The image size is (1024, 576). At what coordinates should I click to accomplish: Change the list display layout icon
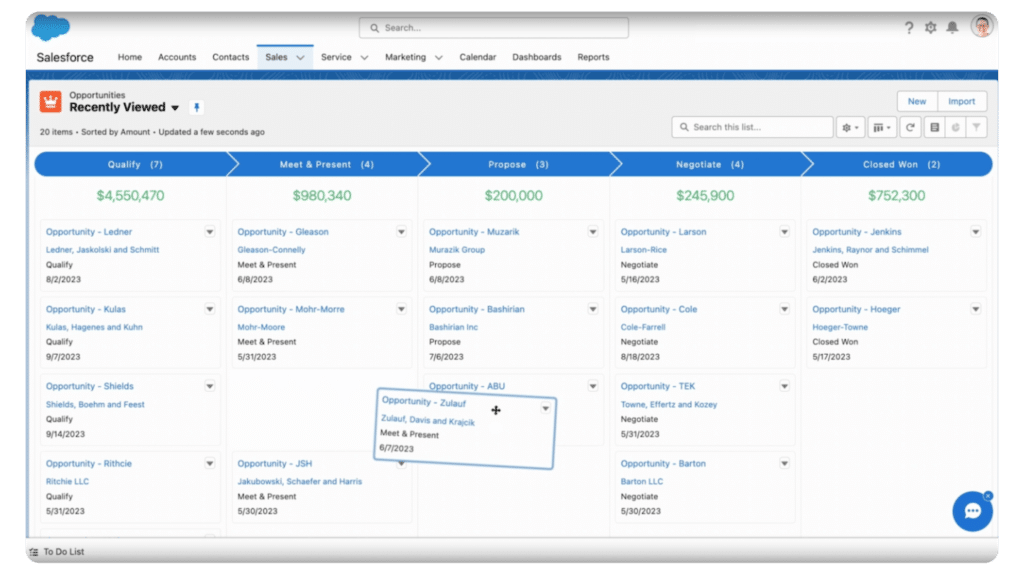tap(878, 127)
